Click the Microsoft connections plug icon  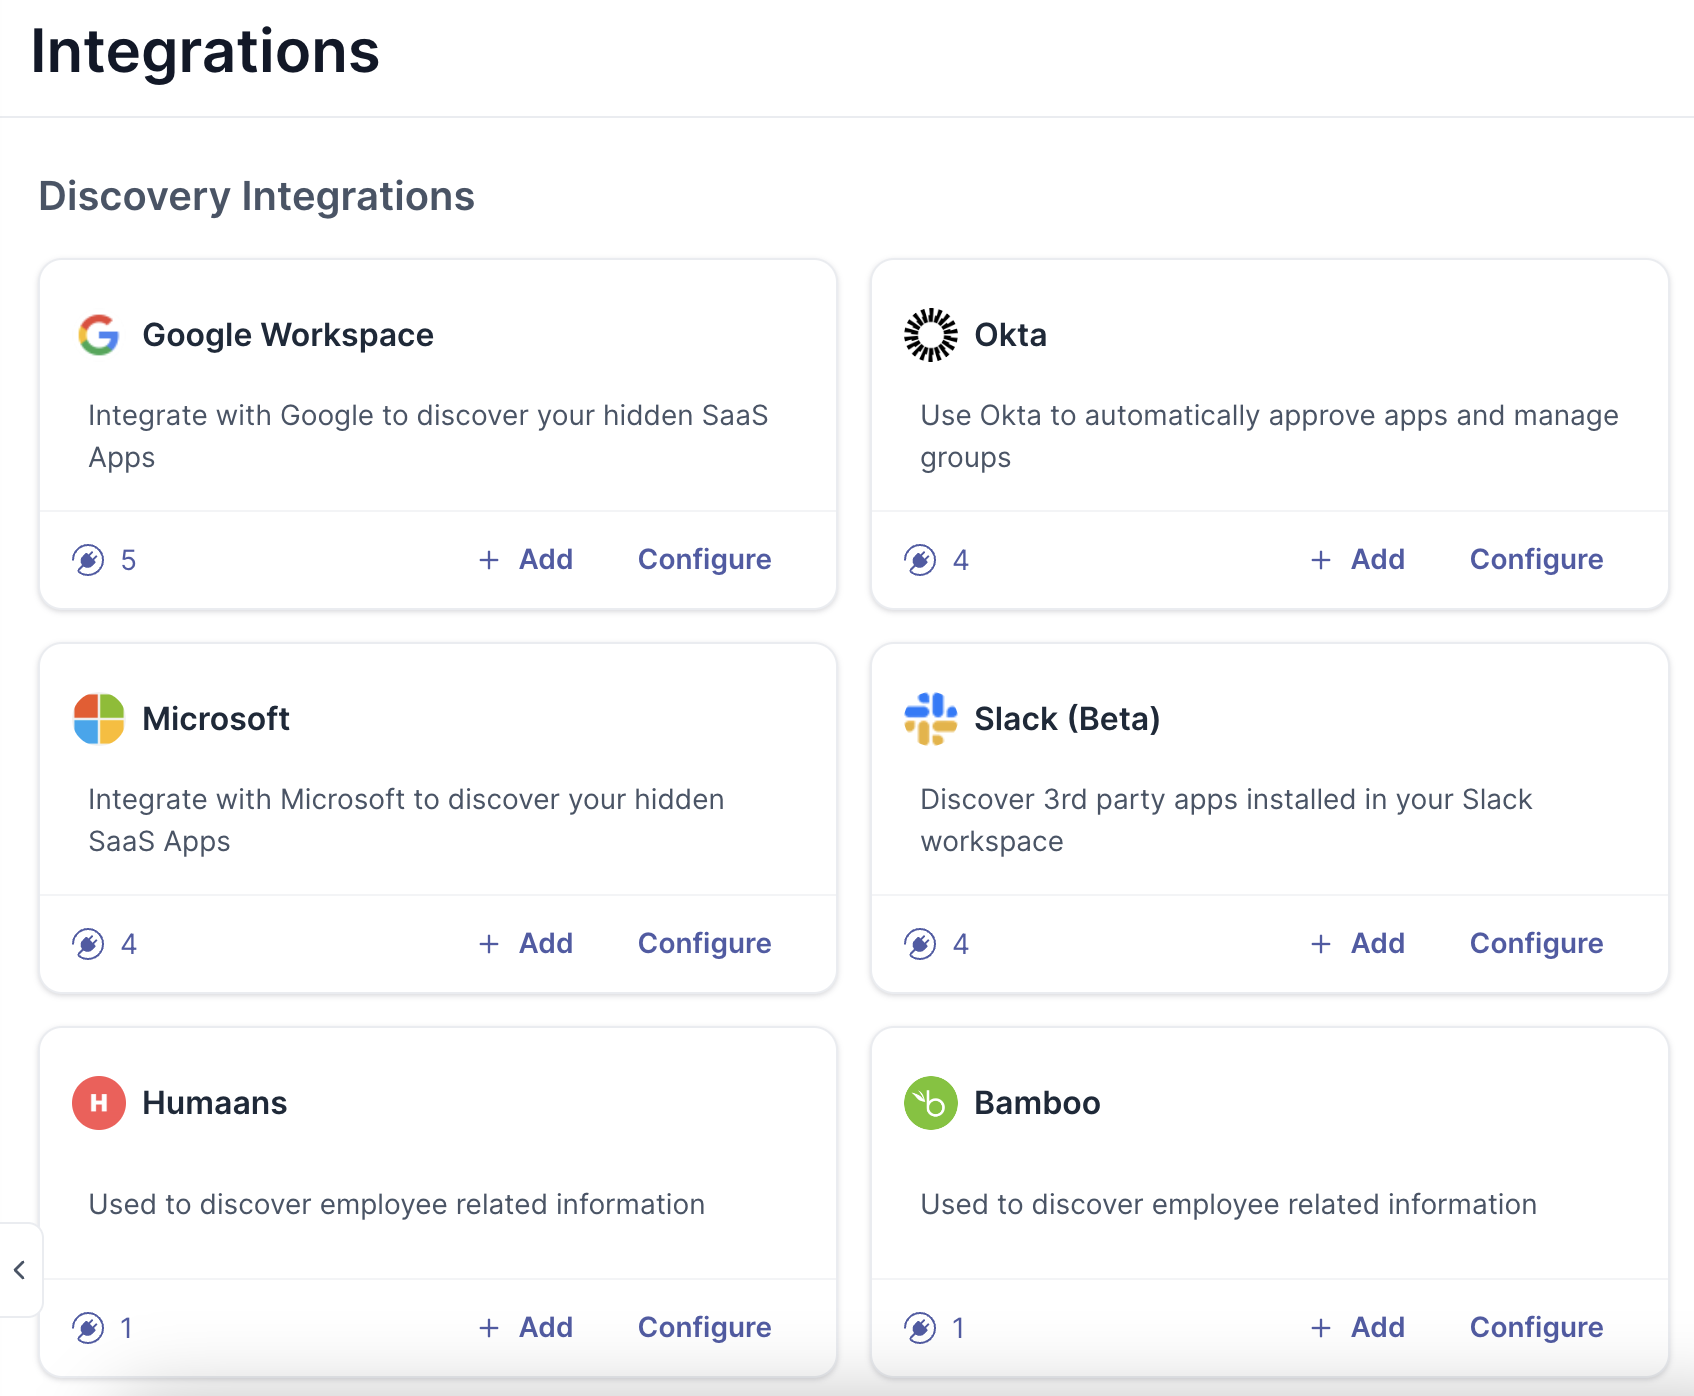point(89,944)
